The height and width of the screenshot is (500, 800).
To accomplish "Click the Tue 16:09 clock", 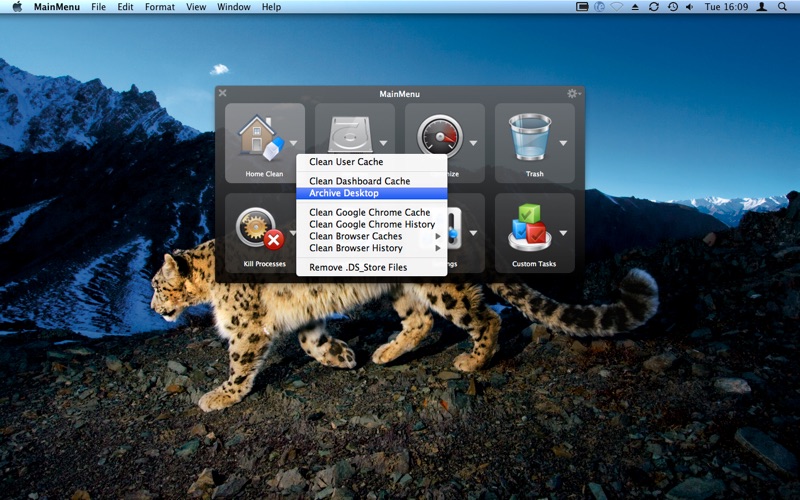I will click(726, 7).
